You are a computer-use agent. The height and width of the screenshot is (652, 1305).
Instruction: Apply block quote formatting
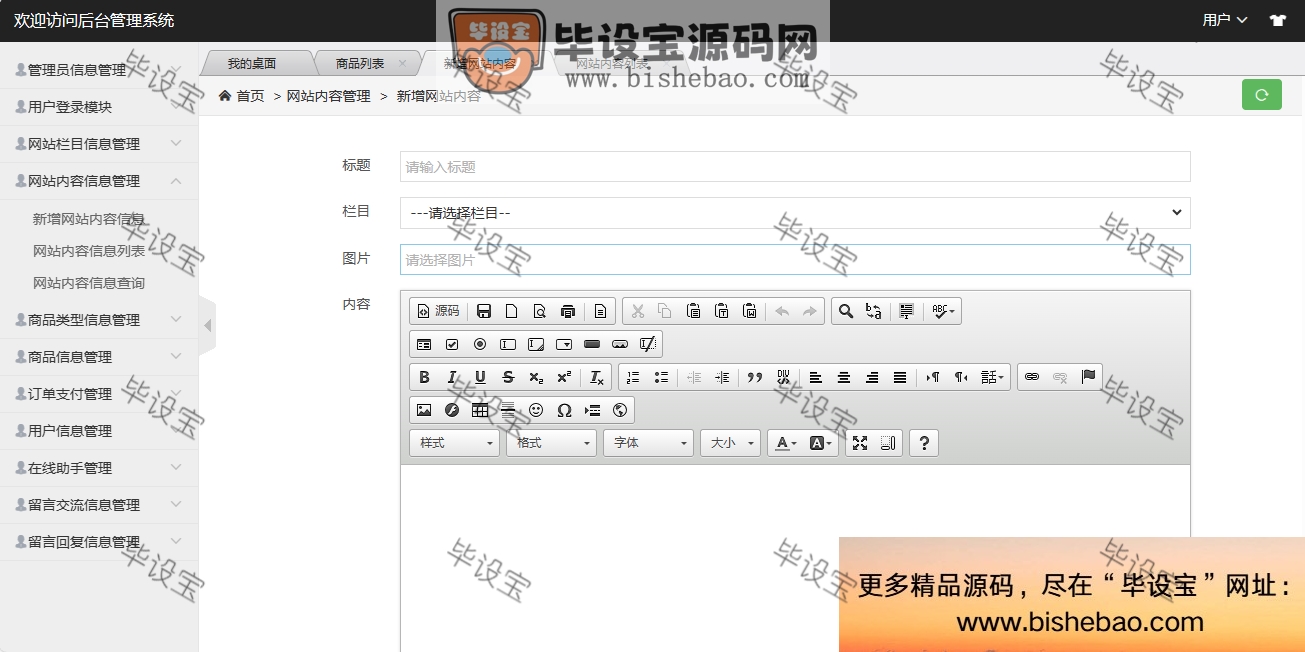pyautogui.click(x=755, y=377)
